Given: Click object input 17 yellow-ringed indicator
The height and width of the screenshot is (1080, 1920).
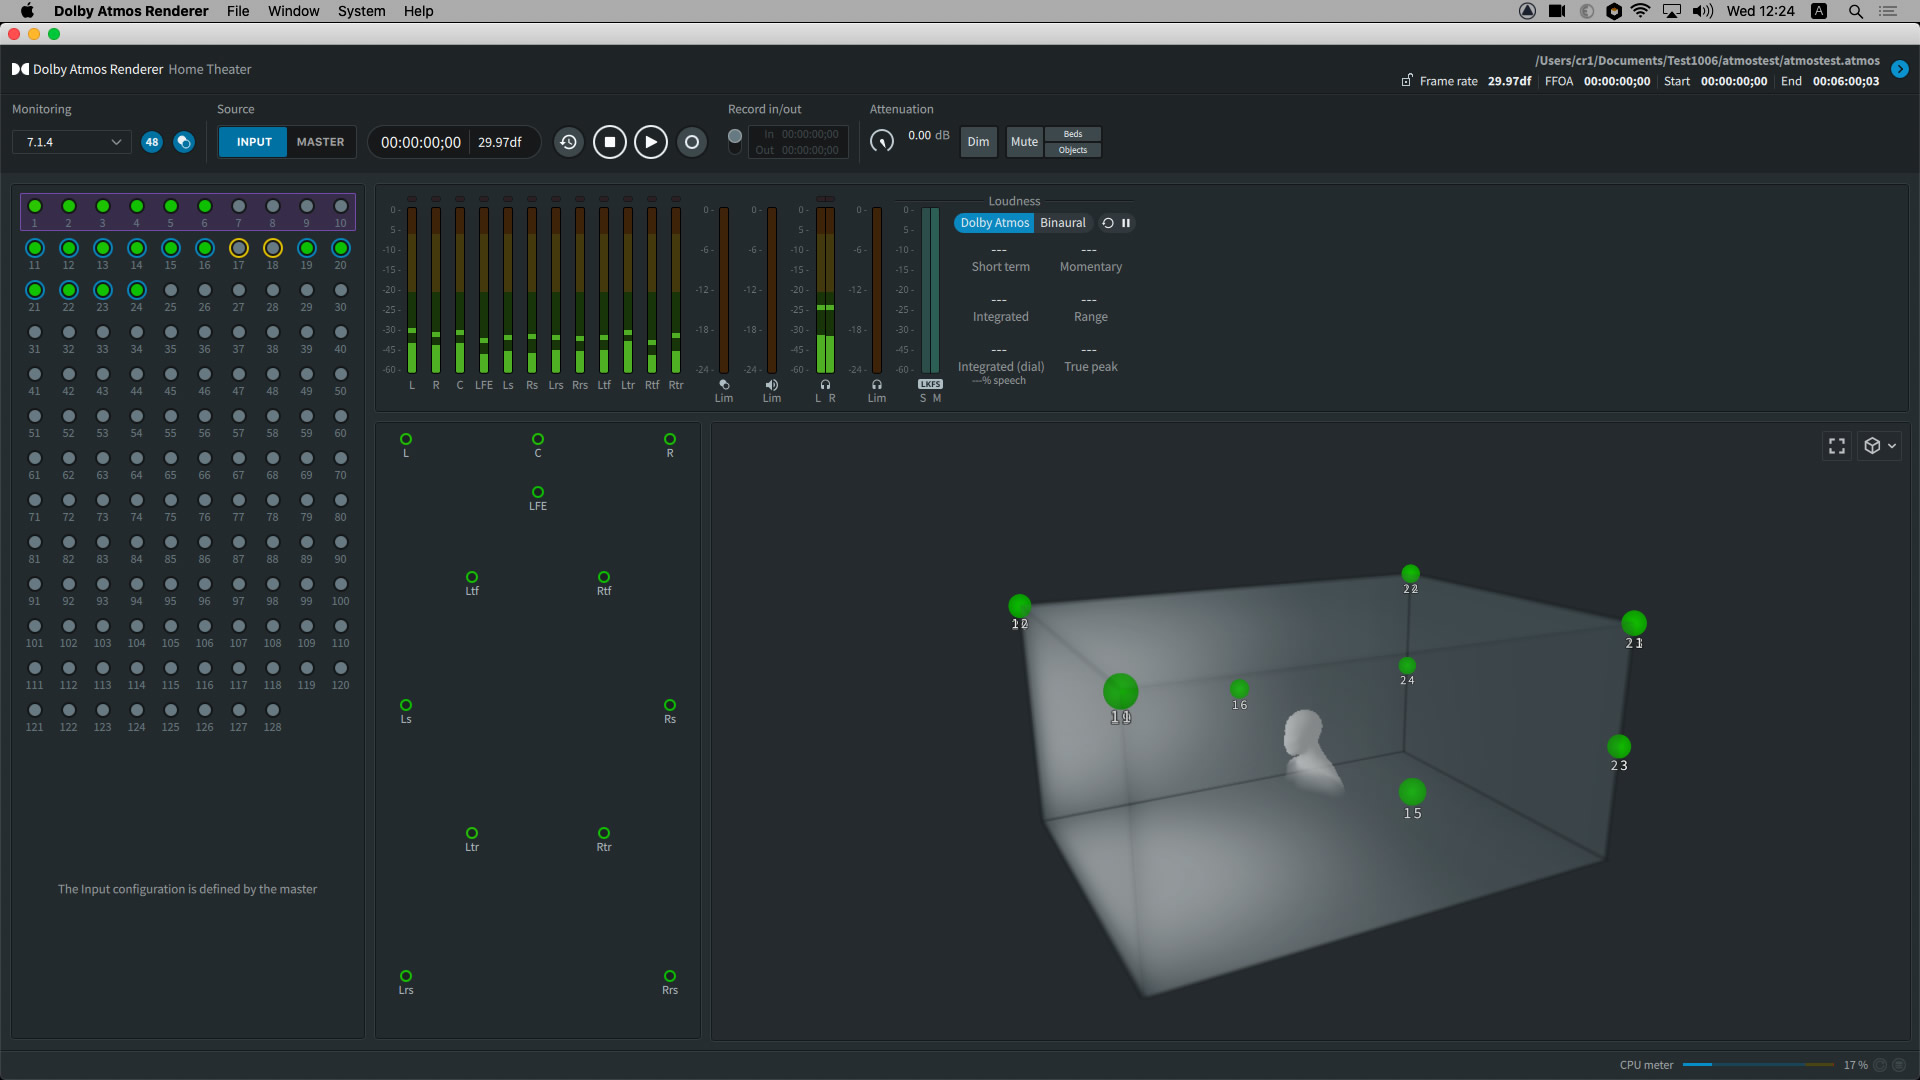Looking at the screenshot, I should tap(239, 248).
